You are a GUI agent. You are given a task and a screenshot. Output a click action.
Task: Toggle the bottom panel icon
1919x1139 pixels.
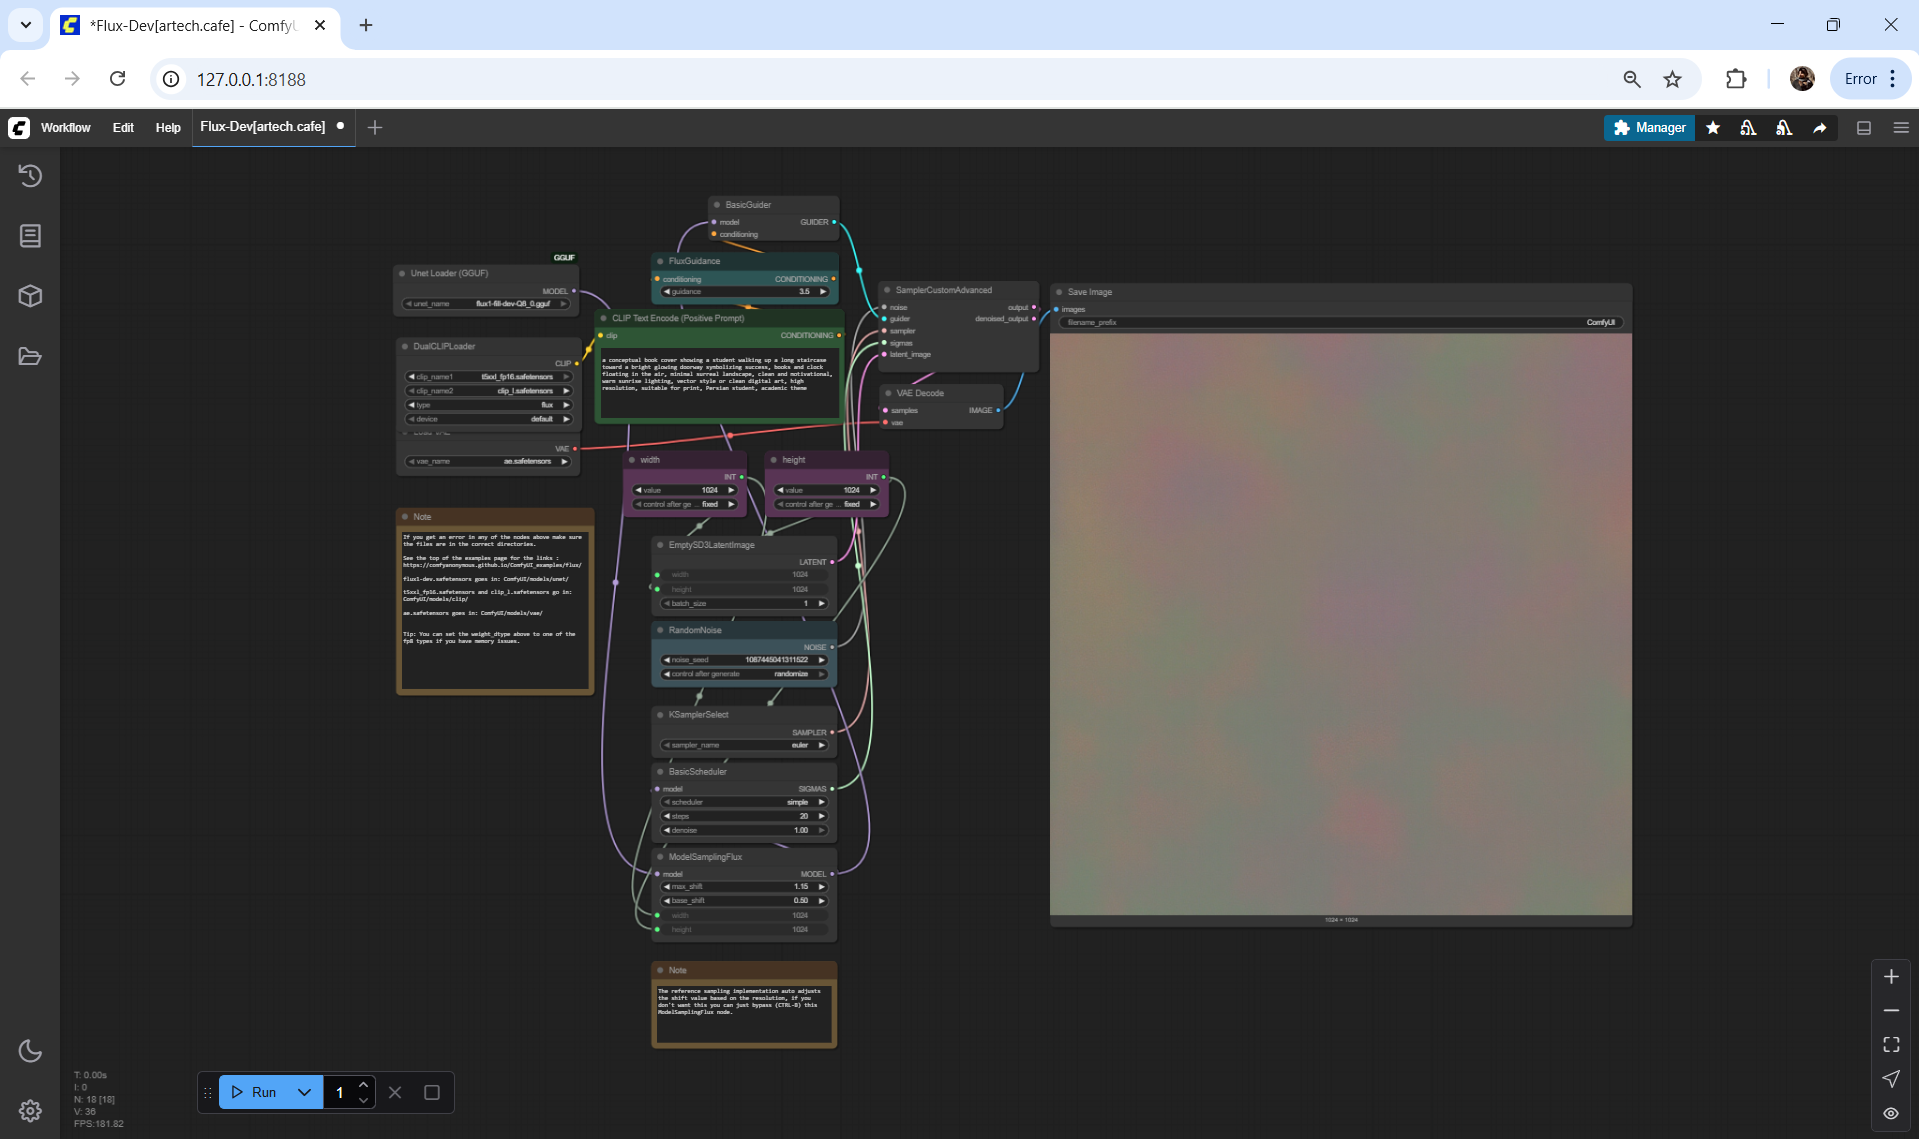pos(1864,128)
